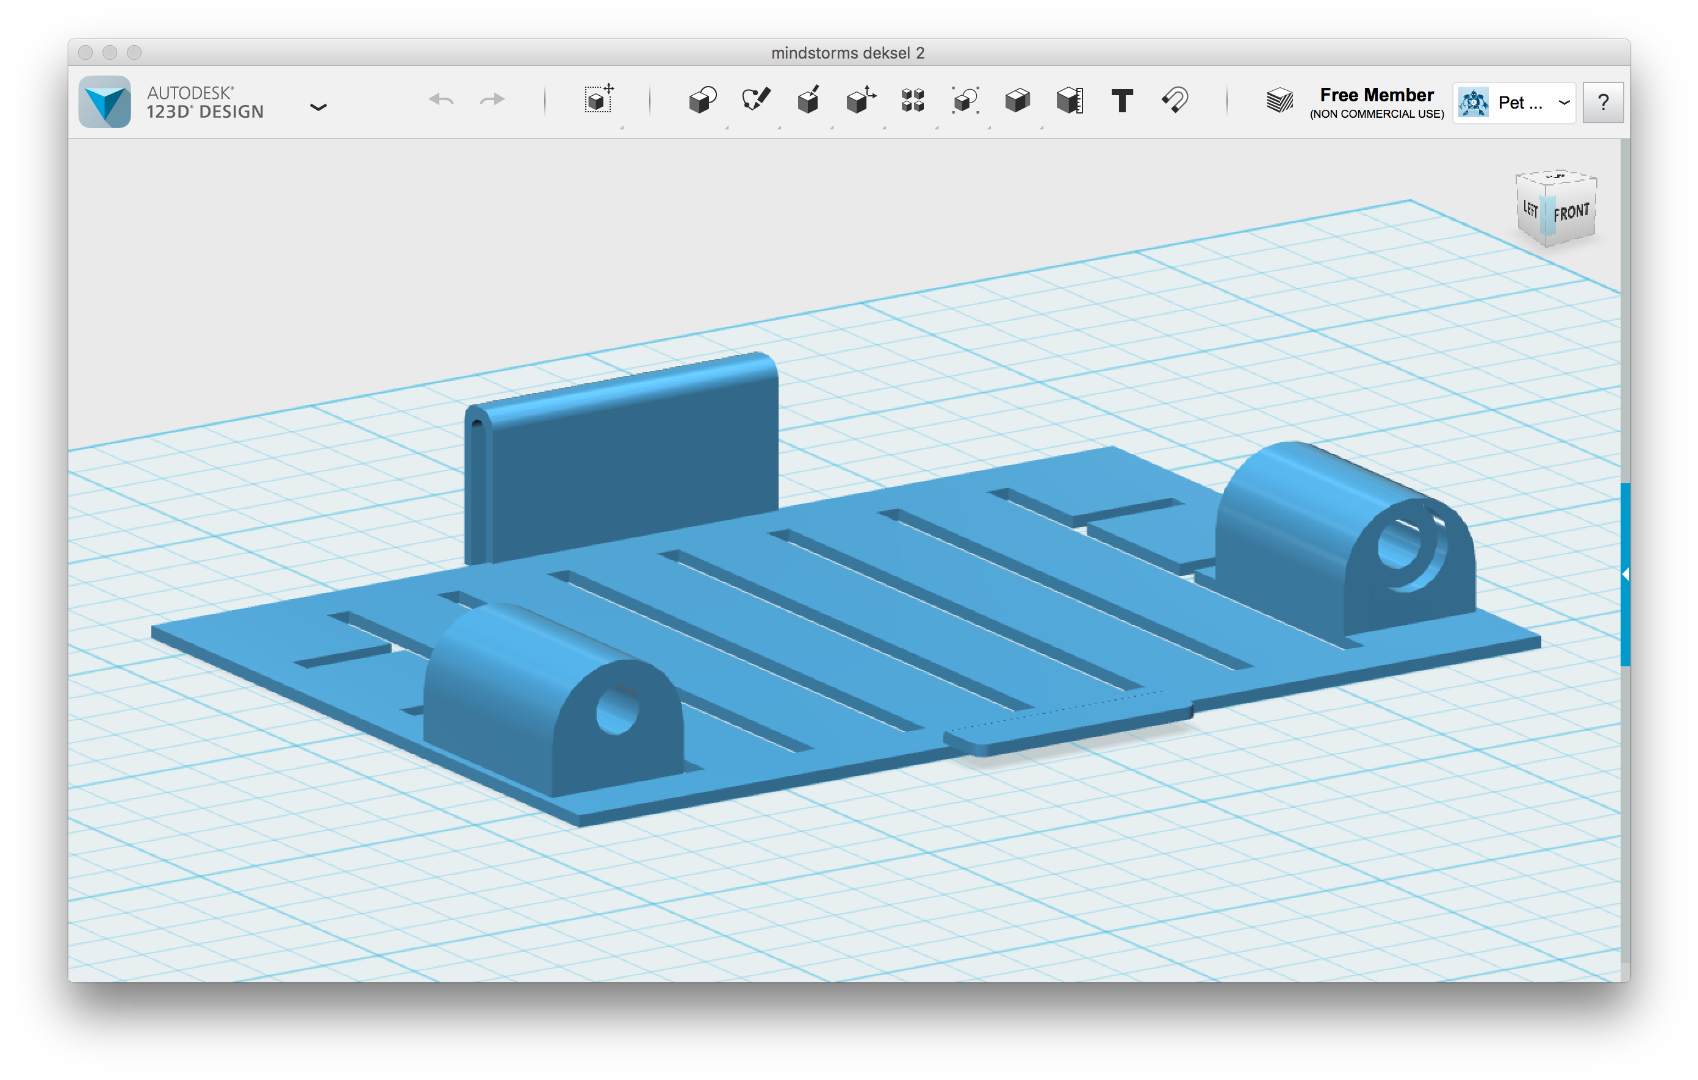This screenshot has width=1698, height=1080.
Task: Redo the last action
Action: pos(492,99)
